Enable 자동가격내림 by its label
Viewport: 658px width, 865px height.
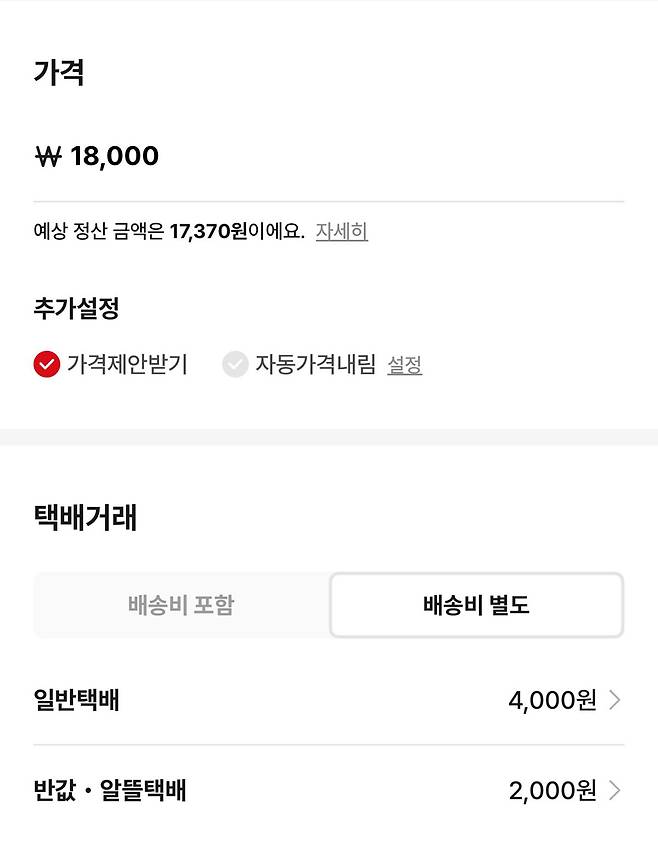point(315,365)
